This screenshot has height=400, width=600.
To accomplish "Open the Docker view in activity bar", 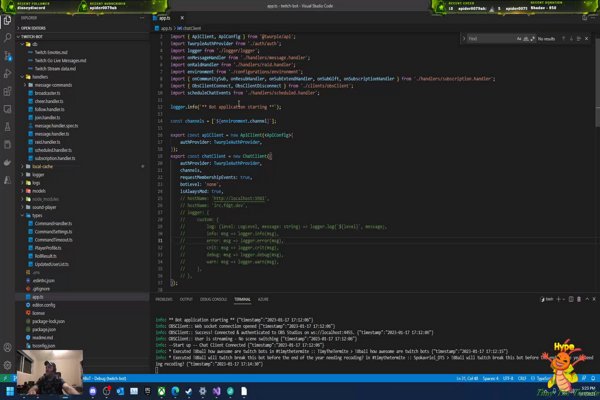I will [7, 162].
